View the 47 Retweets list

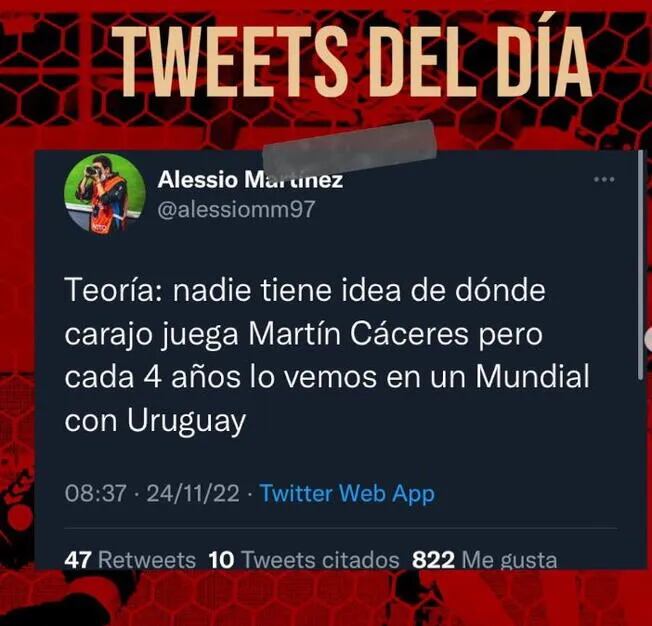130,560
